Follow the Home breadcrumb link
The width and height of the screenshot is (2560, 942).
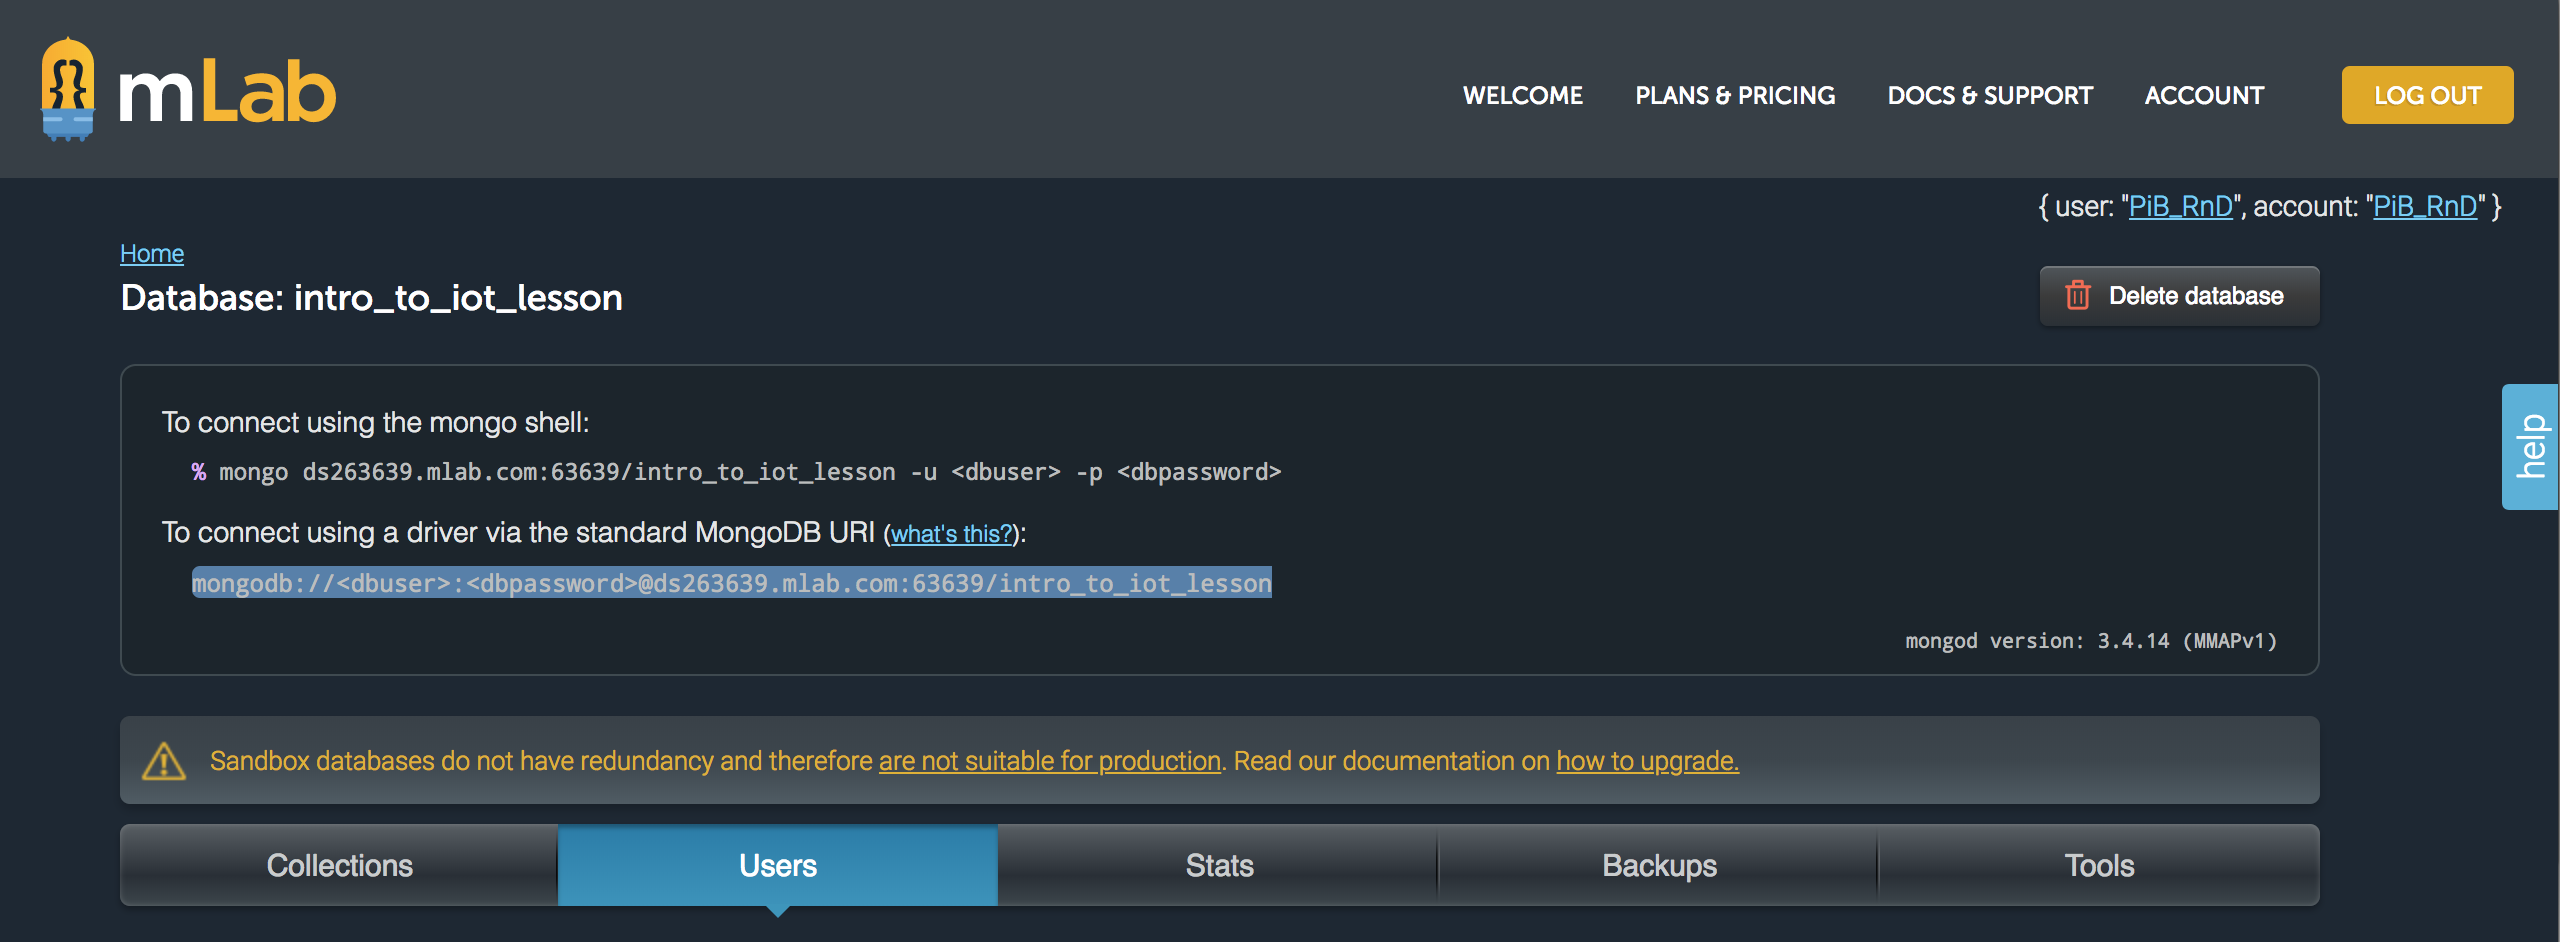(152, 253)
